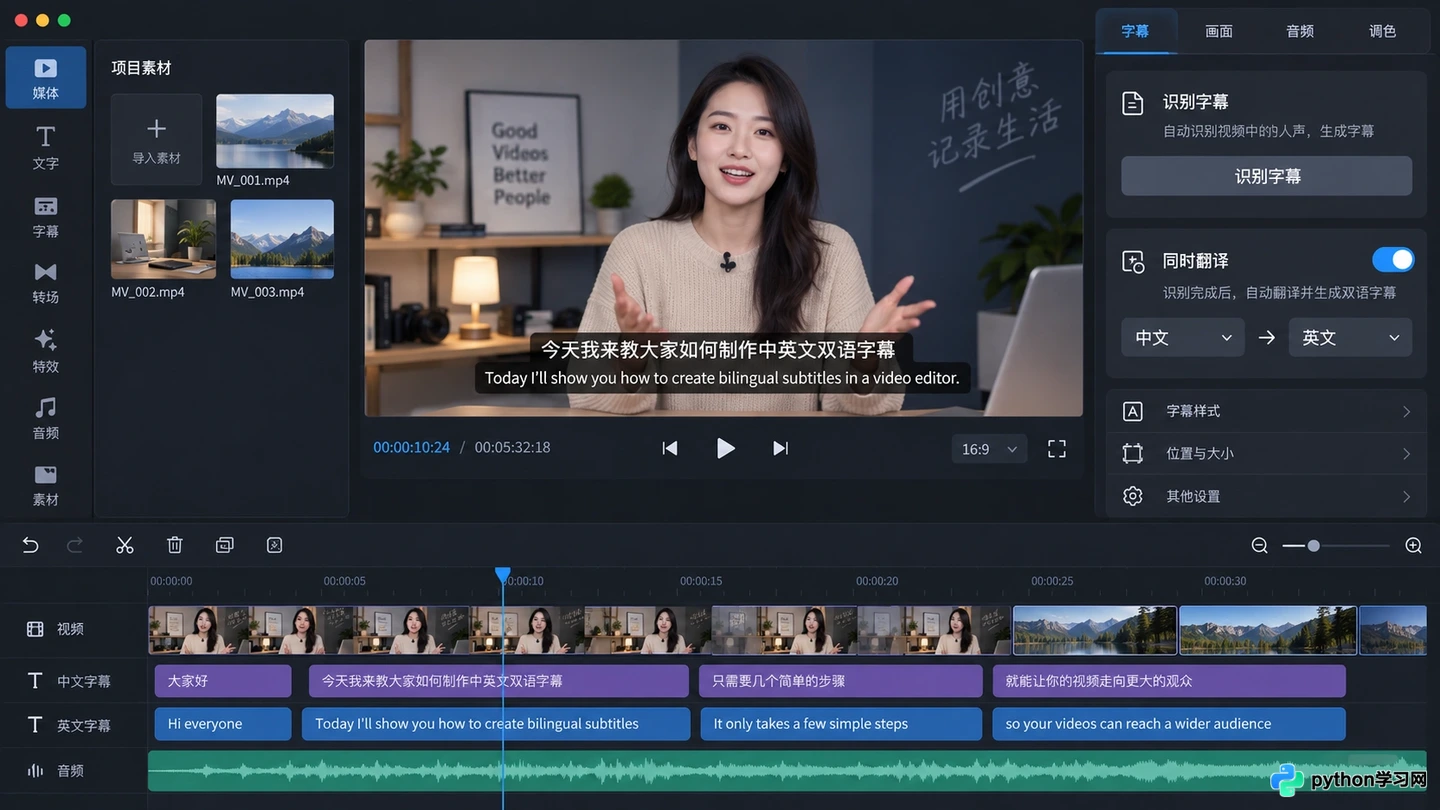Zoom out of the timeline
1440x810 pixels.
pos(1260,545)
